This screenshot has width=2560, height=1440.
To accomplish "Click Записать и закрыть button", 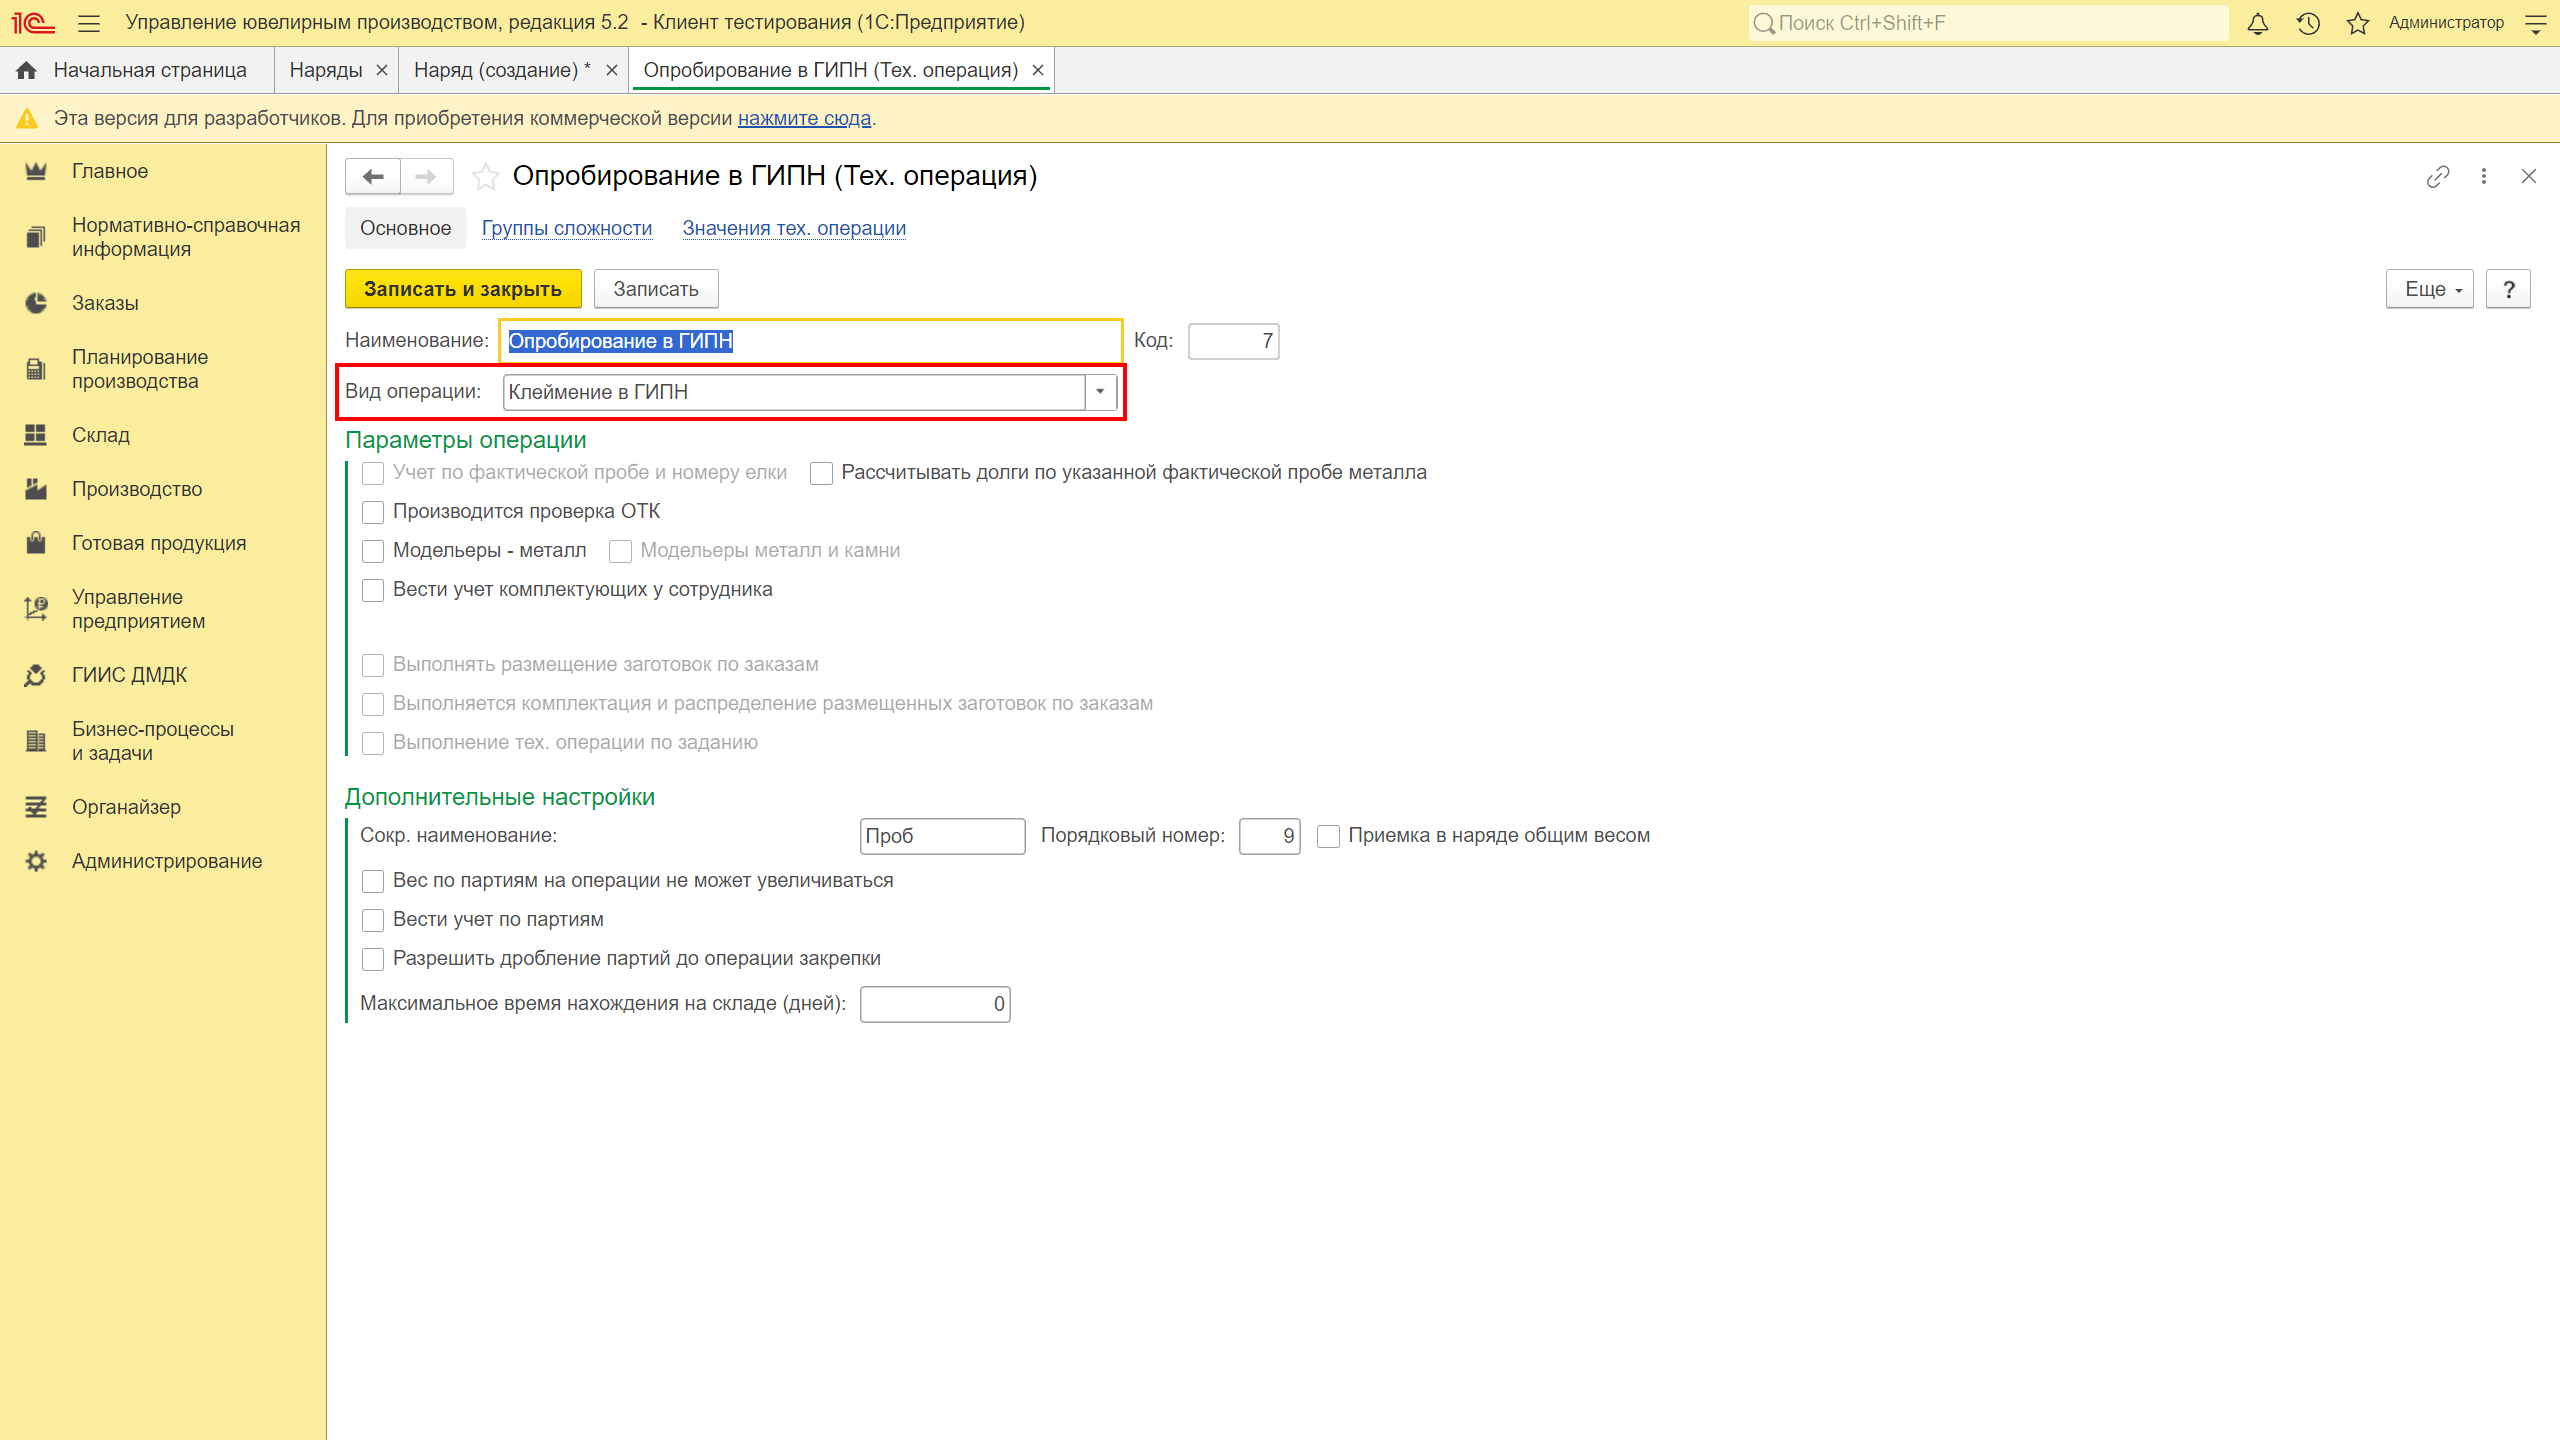I will 463,289.
